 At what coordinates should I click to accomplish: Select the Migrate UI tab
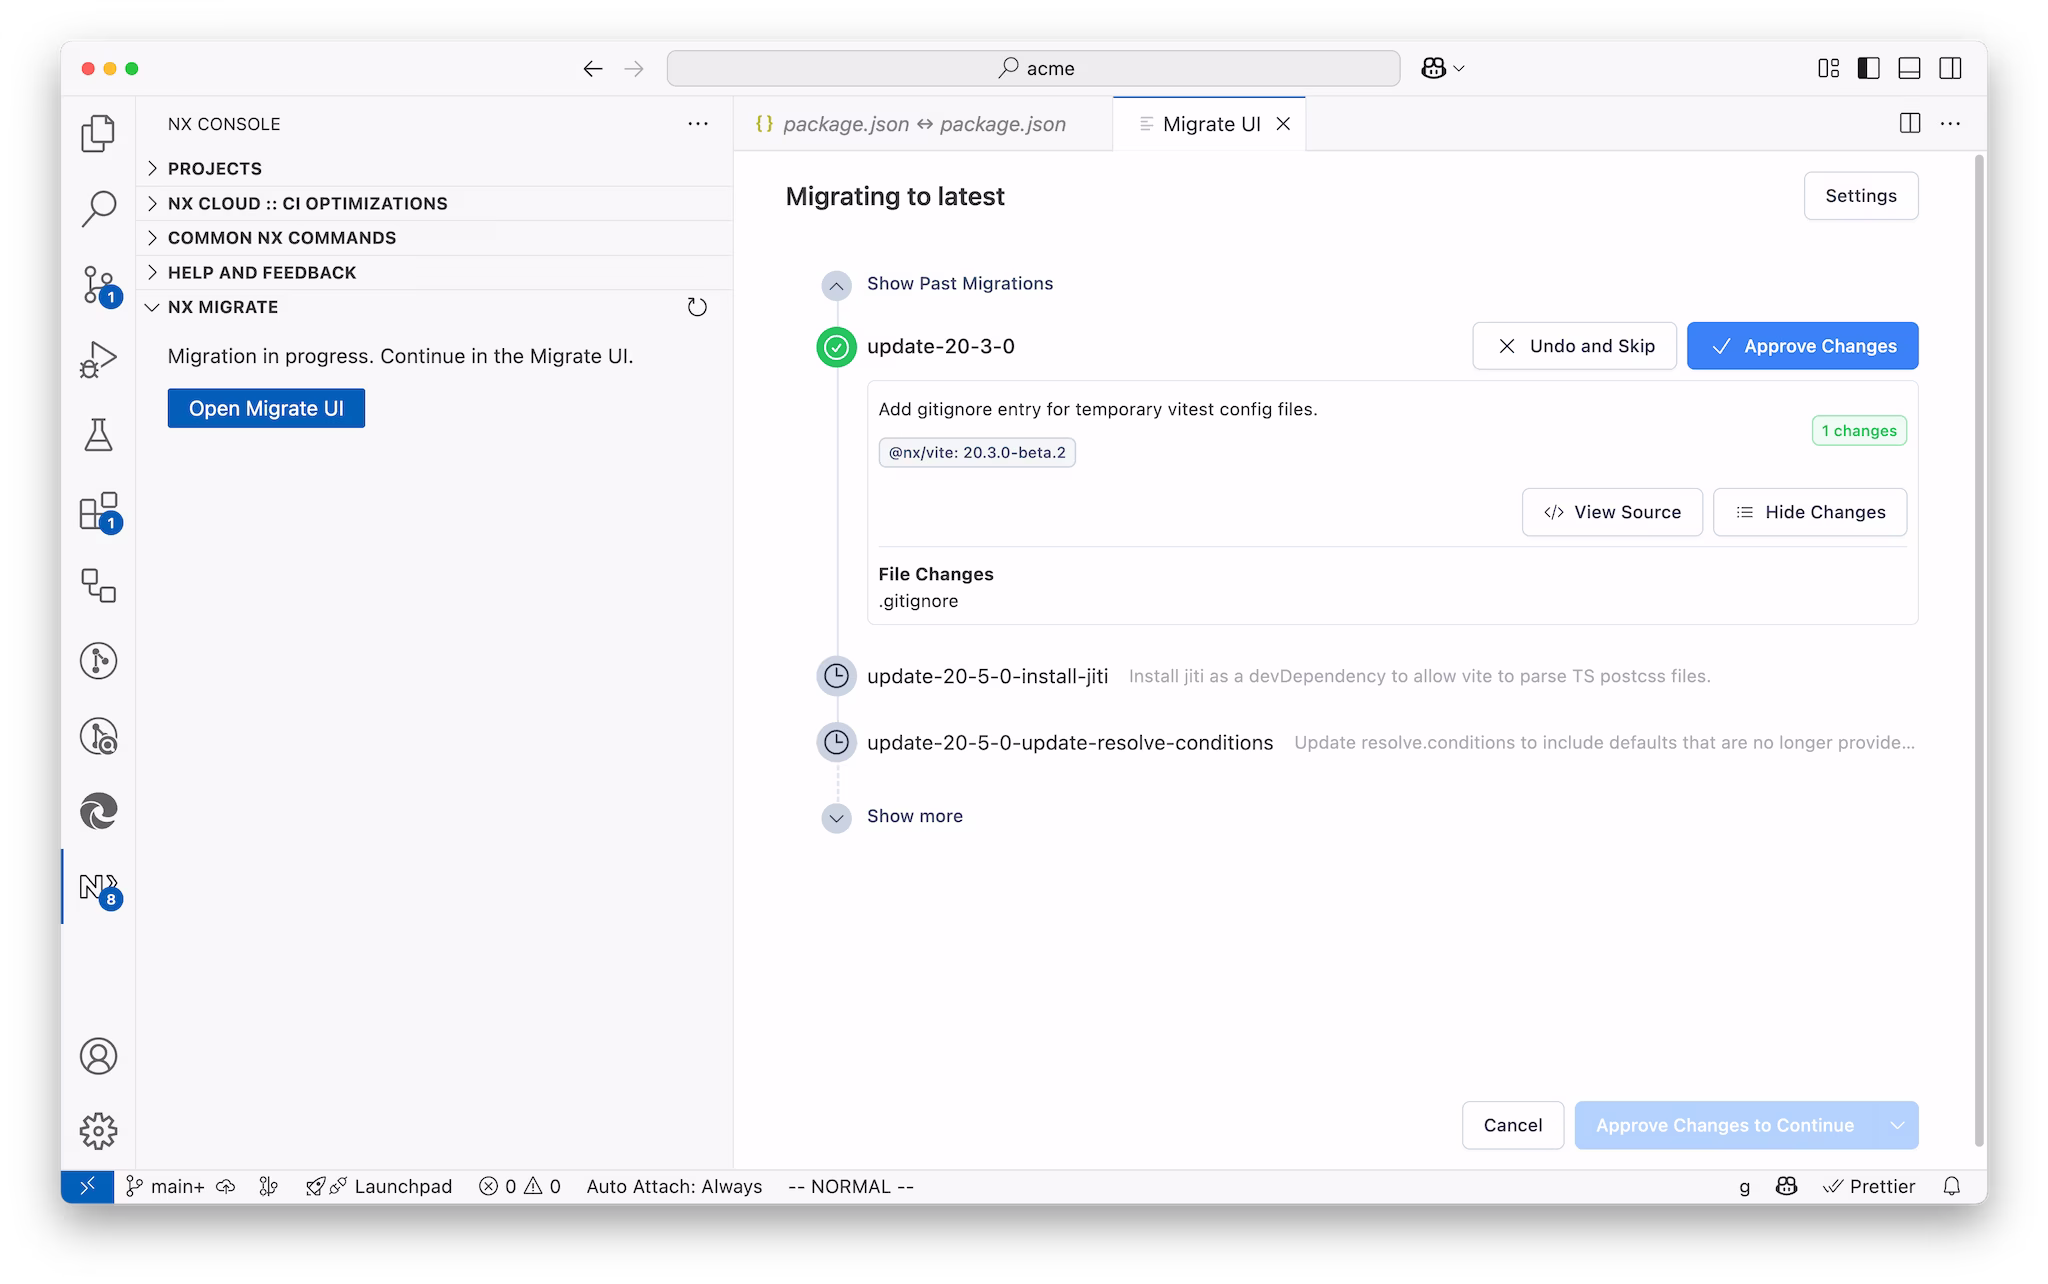tap(1208, 123)
